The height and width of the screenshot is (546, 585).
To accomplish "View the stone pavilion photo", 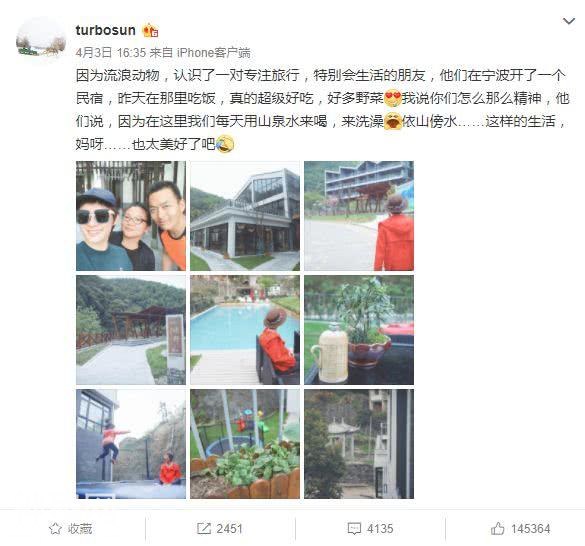I will click(359, 444).
